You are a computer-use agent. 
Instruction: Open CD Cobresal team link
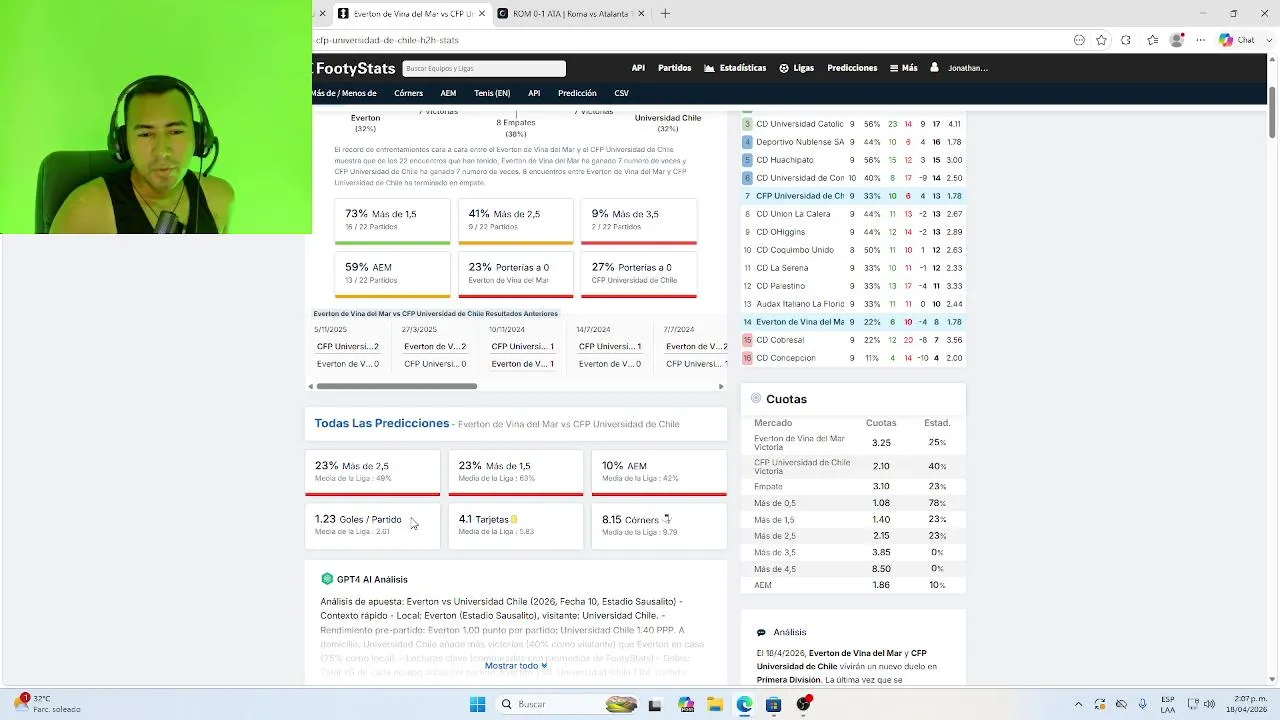780,340
